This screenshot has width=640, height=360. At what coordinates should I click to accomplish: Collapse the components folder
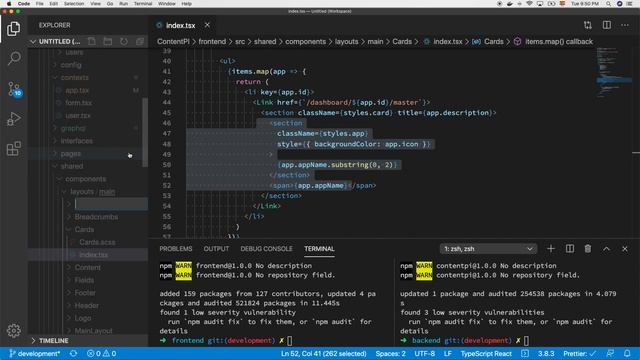coord(85,179)
